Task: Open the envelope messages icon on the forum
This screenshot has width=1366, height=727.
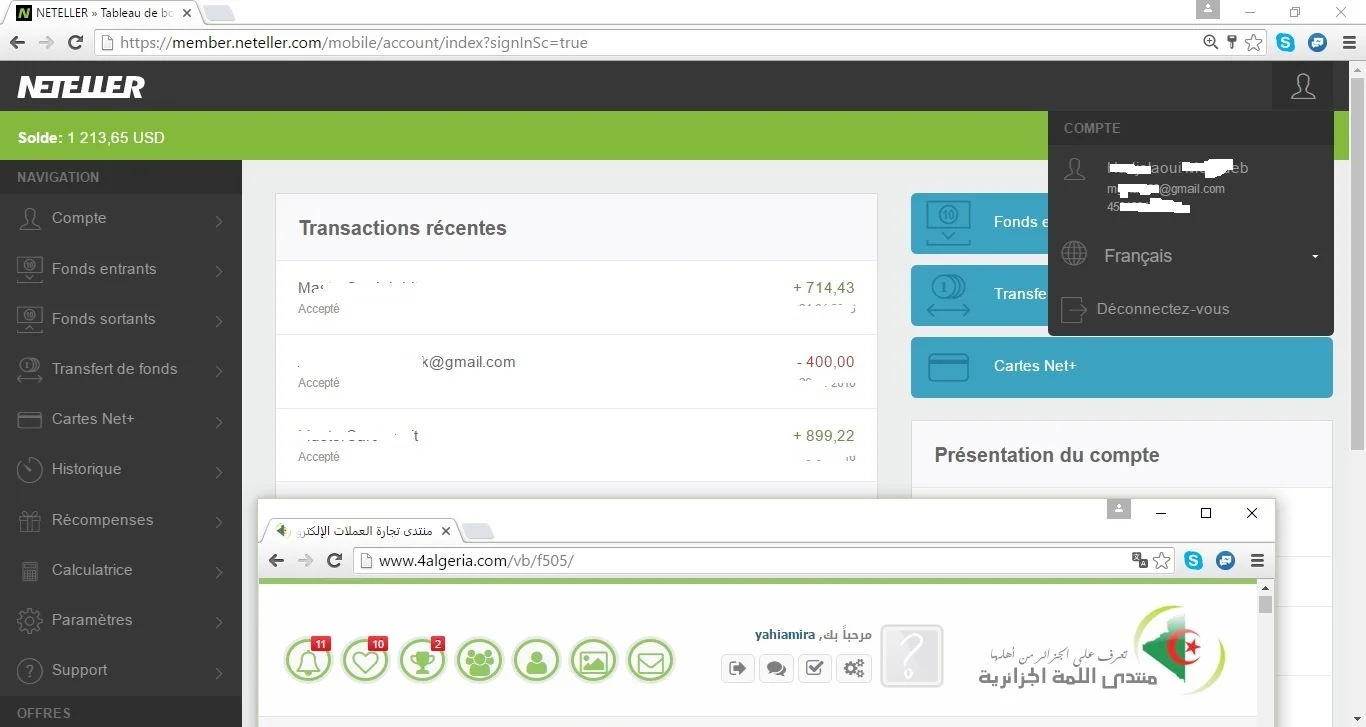Action: [x=651, y=661]
